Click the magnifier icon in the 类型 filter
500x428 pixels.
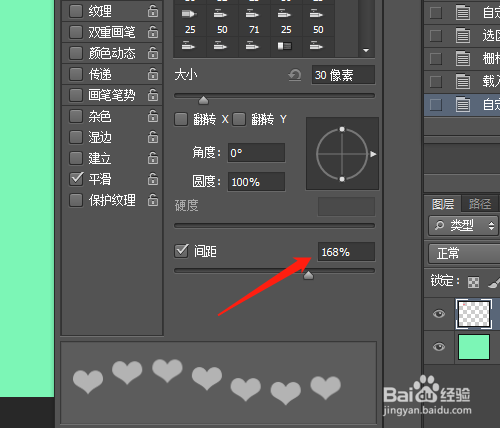pos(439,226)
